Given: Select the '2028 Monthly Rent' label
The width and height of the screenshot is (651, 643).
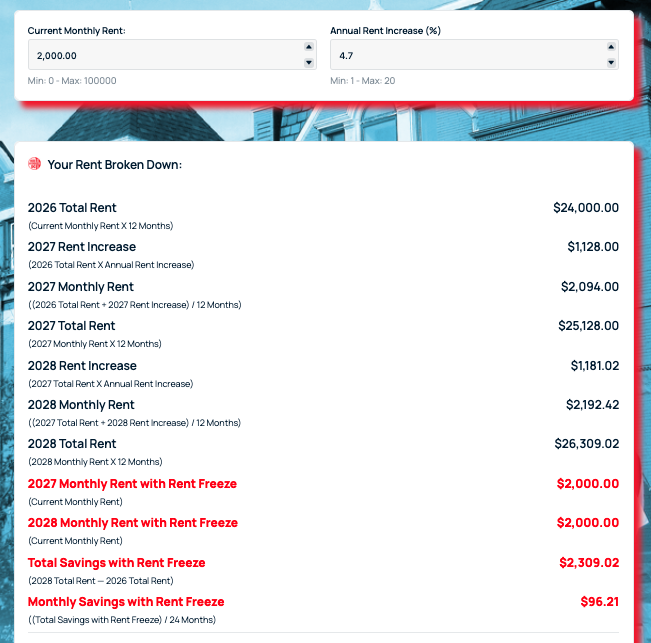Looking at the screenshot, I should pyautogui.click(x=81, y=405).
